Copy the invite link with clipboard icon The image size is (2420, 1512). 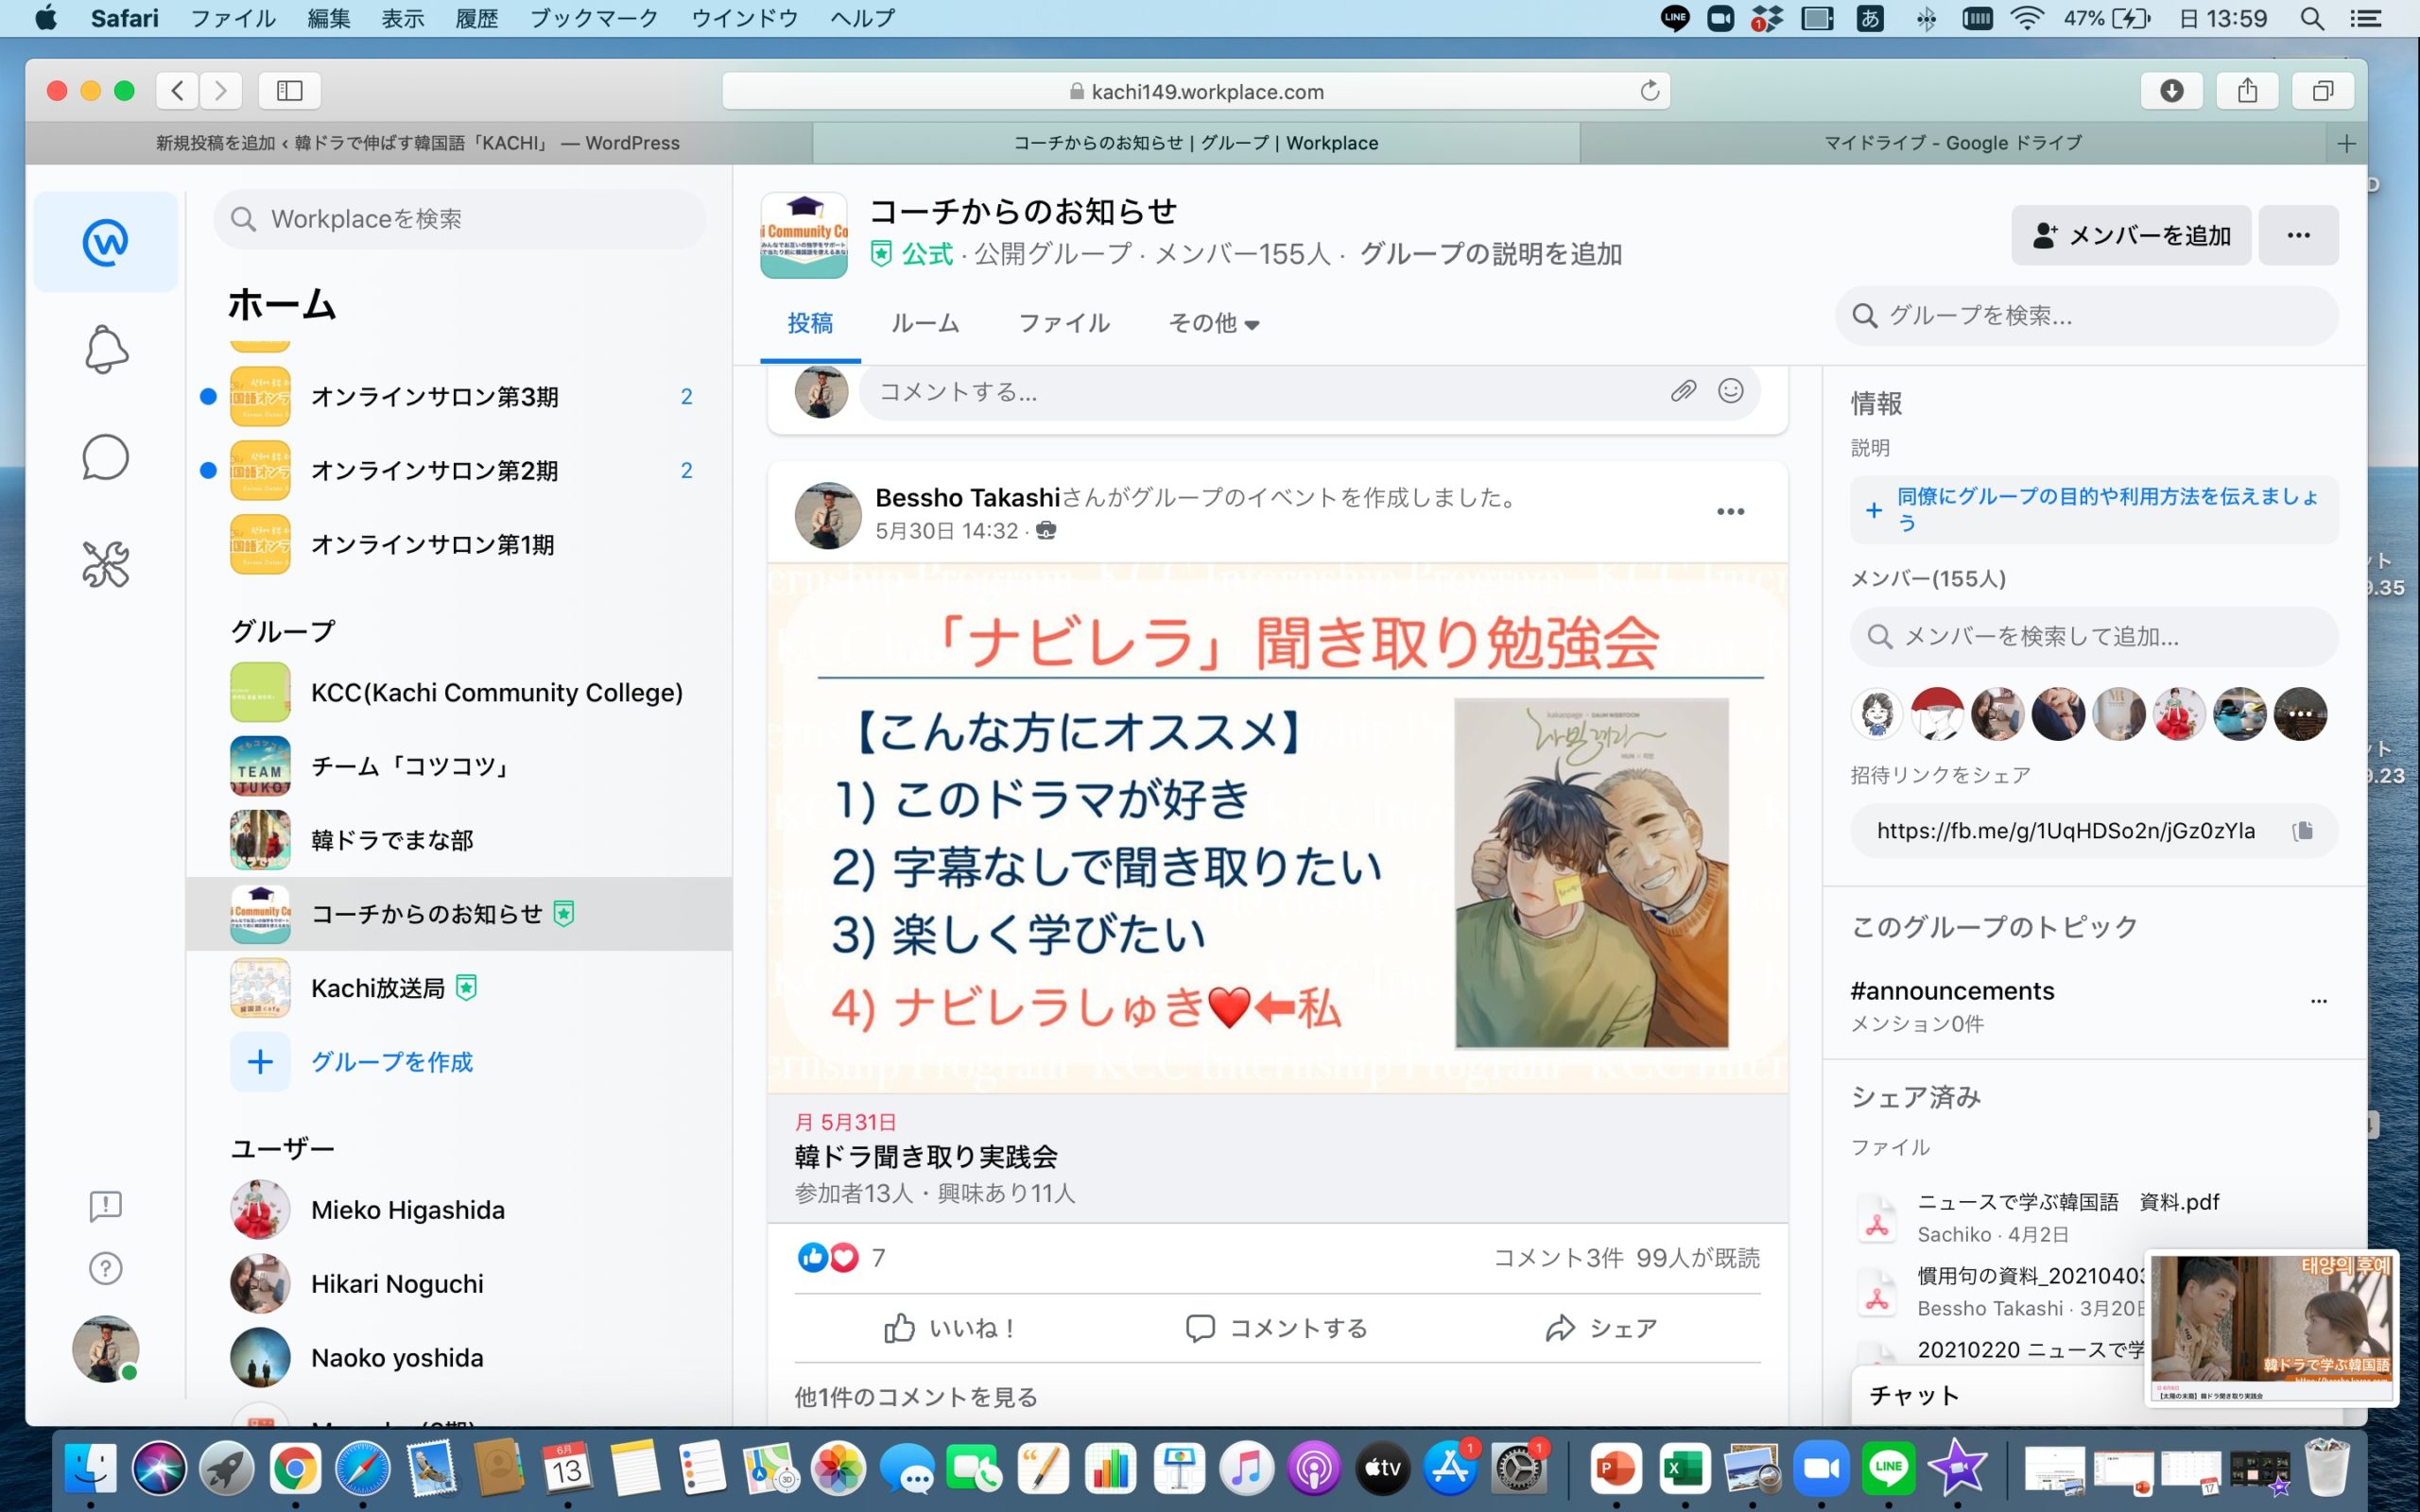tap(2302, 831)
